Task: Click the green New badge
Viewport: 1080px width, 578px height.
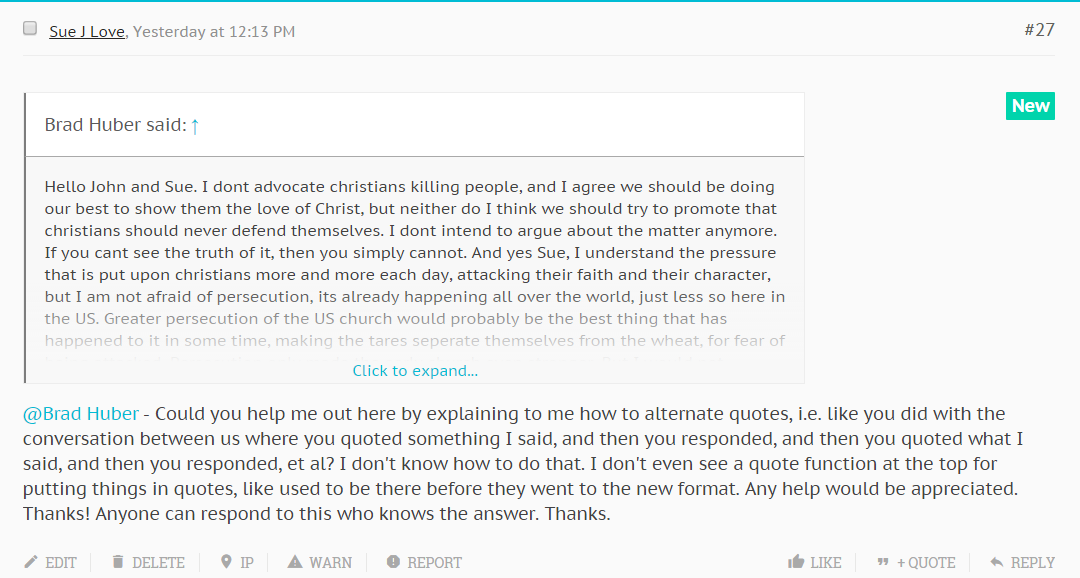Action: 1030,106
